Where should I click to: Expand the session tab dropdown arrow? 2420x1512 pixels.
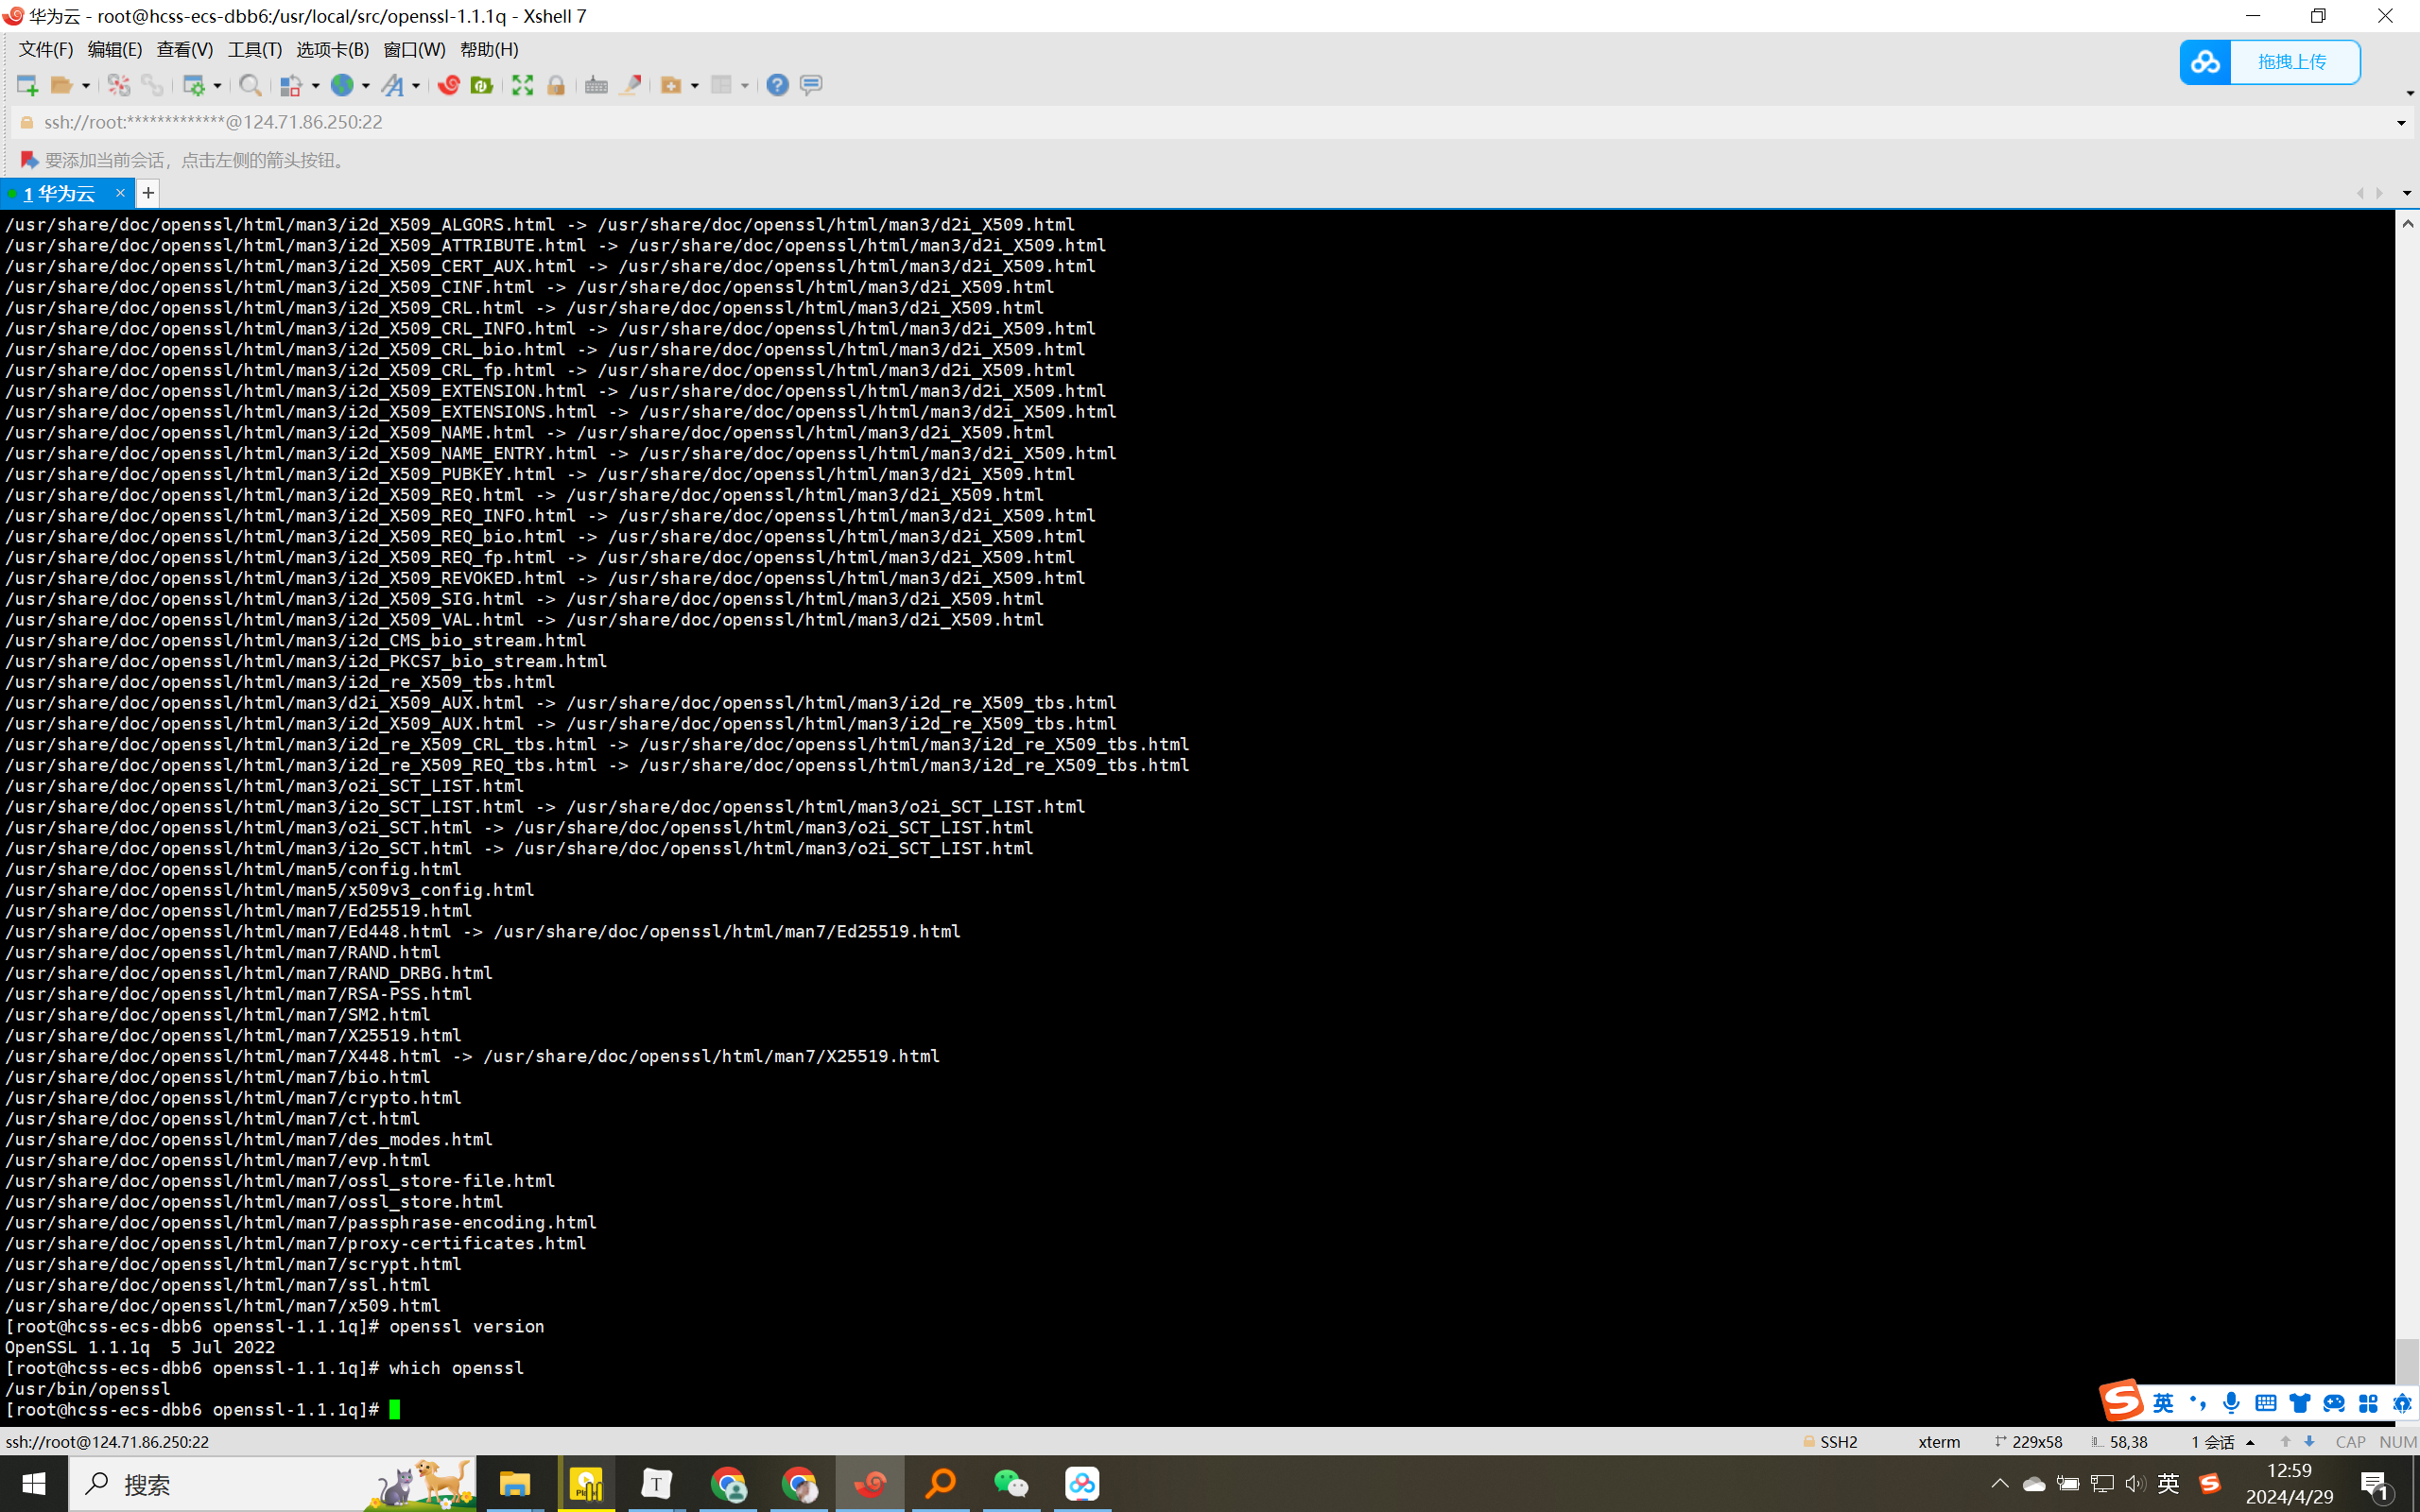(x=2406, y=194)
